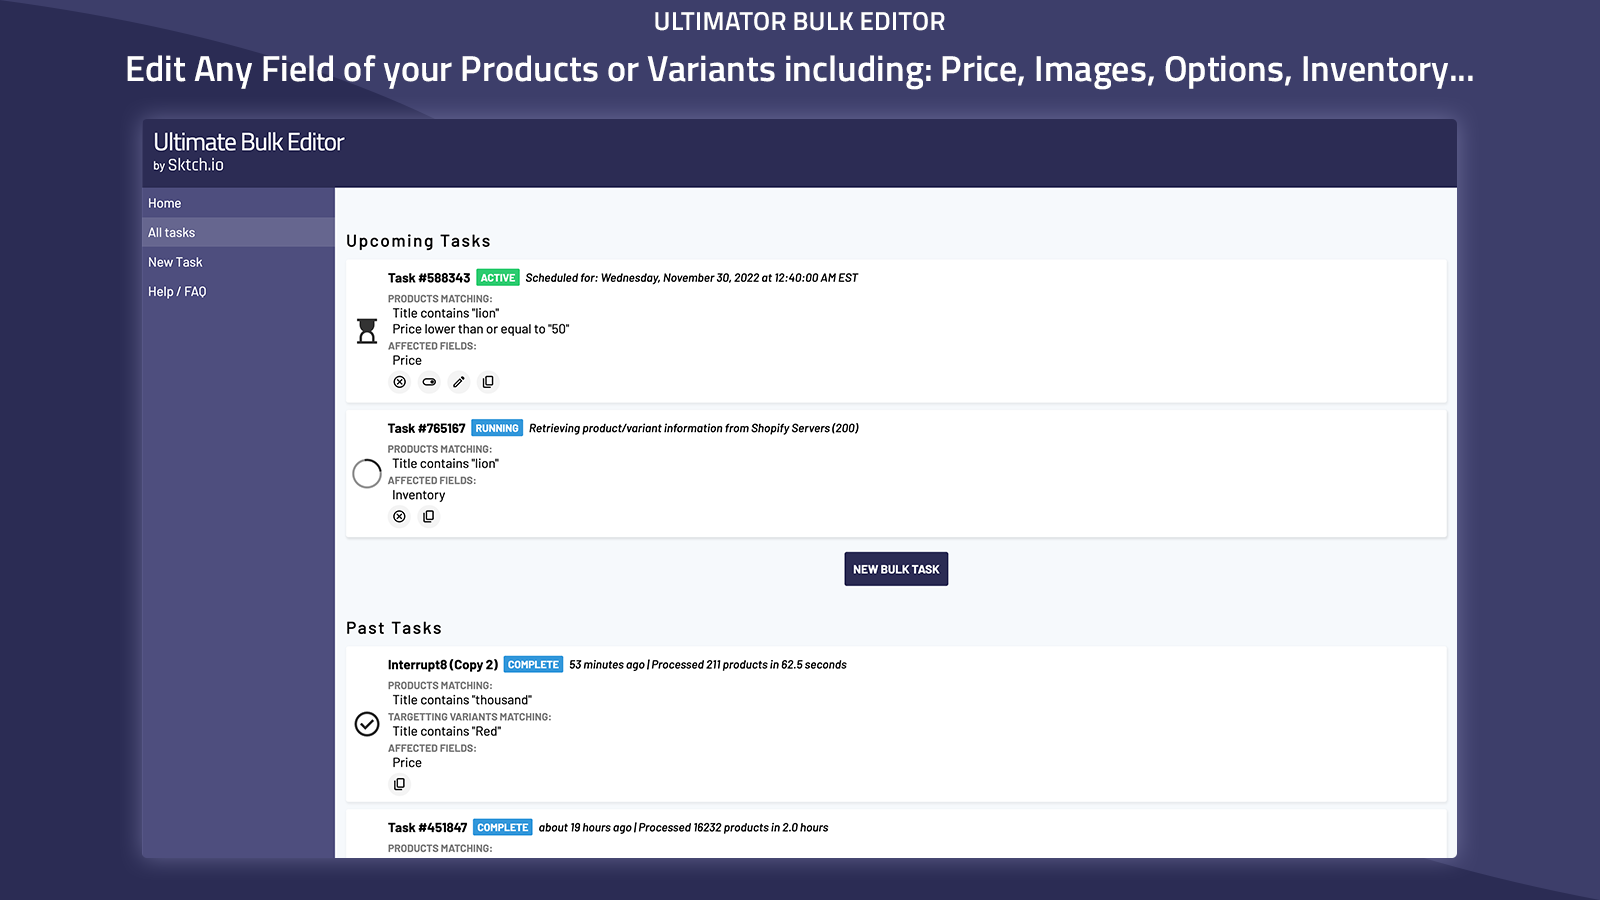1600x900 pixels.
Task: Click the RUNNING badge on Task #765167
Action: point(496,427)
